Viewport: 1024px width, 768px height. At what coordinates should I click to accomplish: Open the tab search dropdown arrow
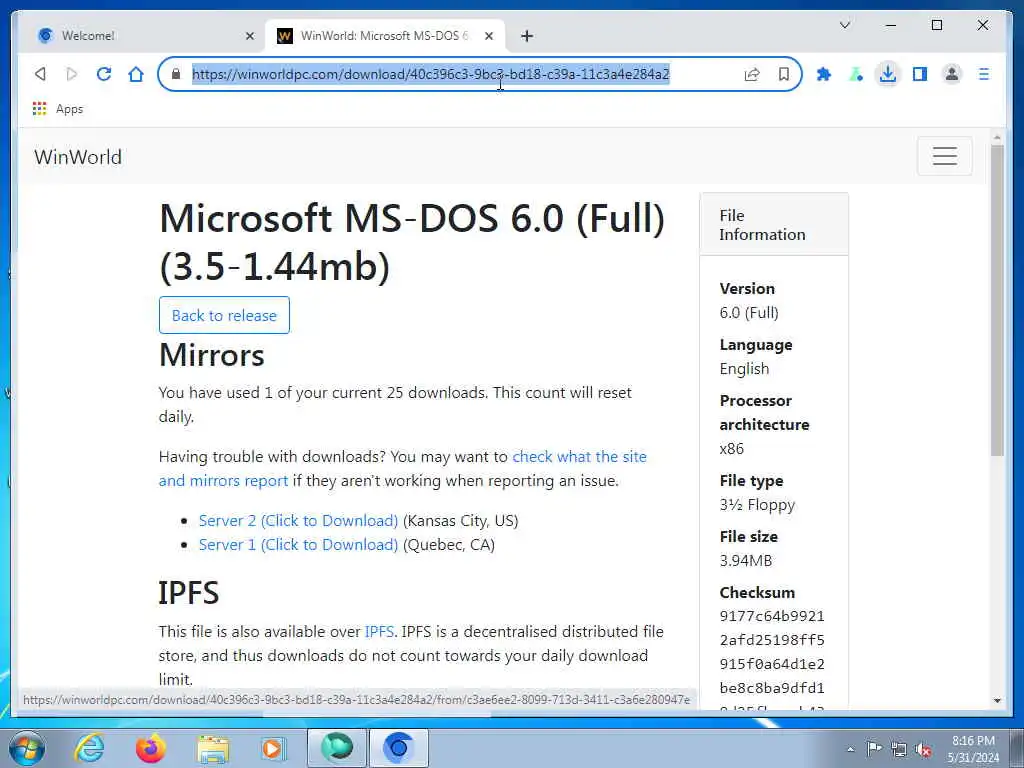tap(844, 25)
